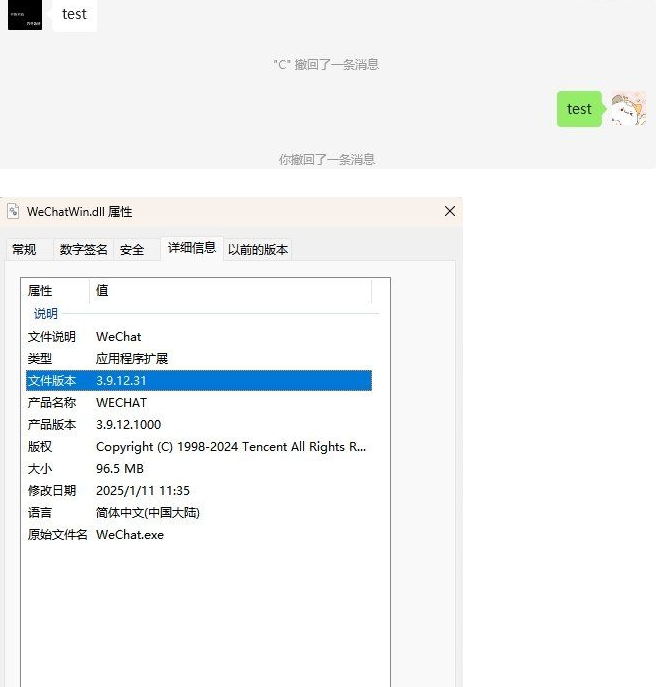Click the 属性 column header
This screenshot has height=687, width=656.
pyautogui.click(x=40, y=291)
